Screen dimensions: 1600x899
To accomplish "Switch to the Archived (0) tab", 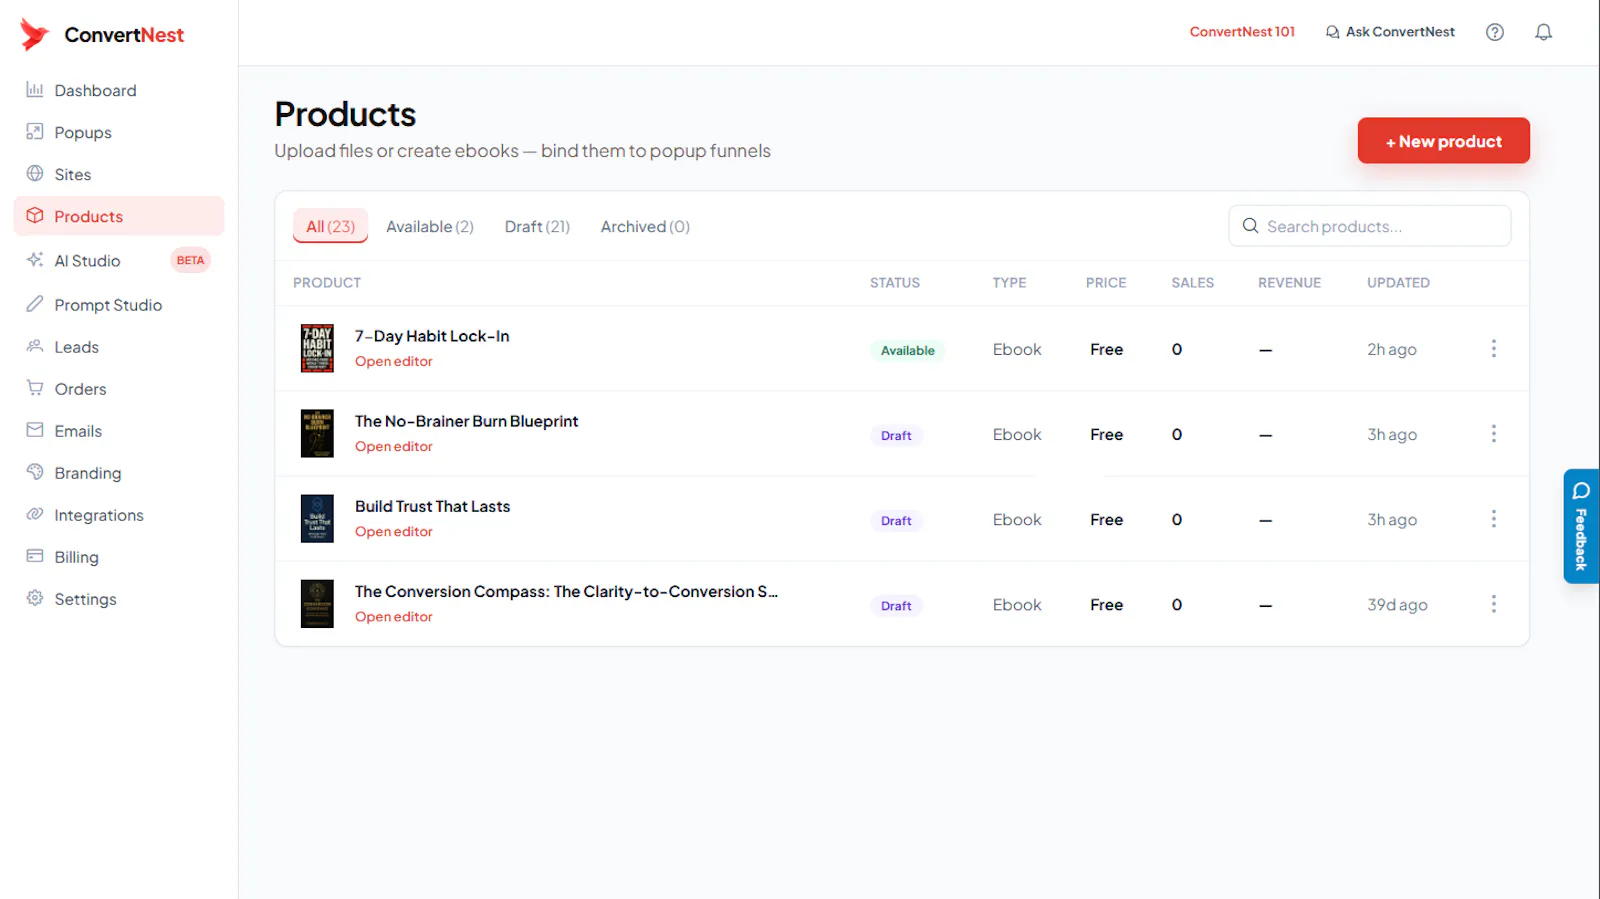I will tap(645, 226).
